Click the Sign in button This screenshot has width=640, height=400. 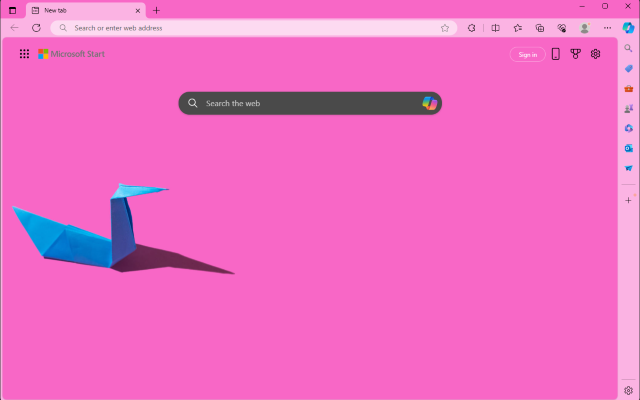pyautogui.click(x=527, y=54)
